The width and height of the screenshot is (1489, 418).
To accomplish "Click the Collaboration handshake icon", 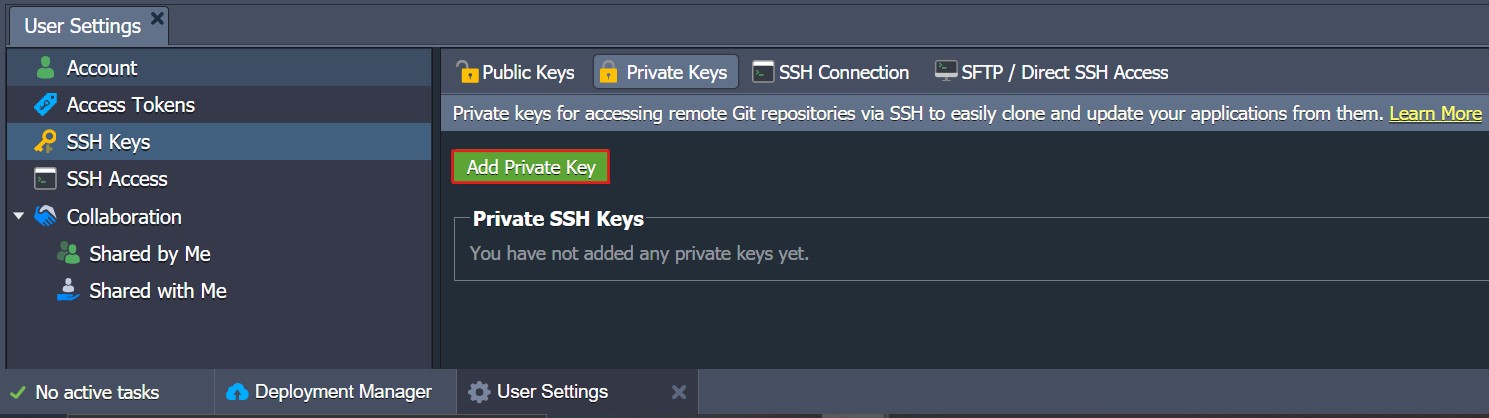I will pos(45,216).
